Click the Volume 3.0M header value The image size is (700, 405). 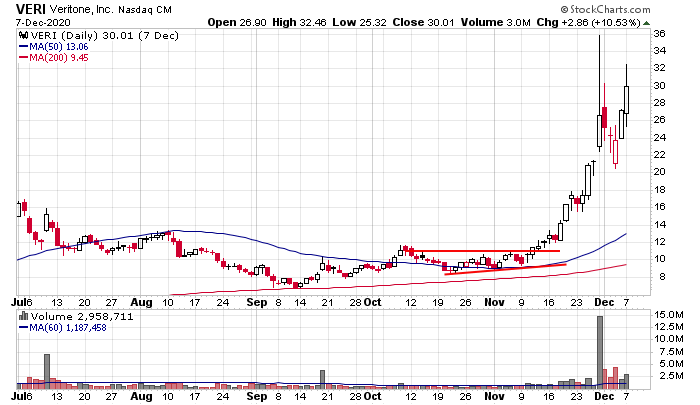click(x=496, y=22)
